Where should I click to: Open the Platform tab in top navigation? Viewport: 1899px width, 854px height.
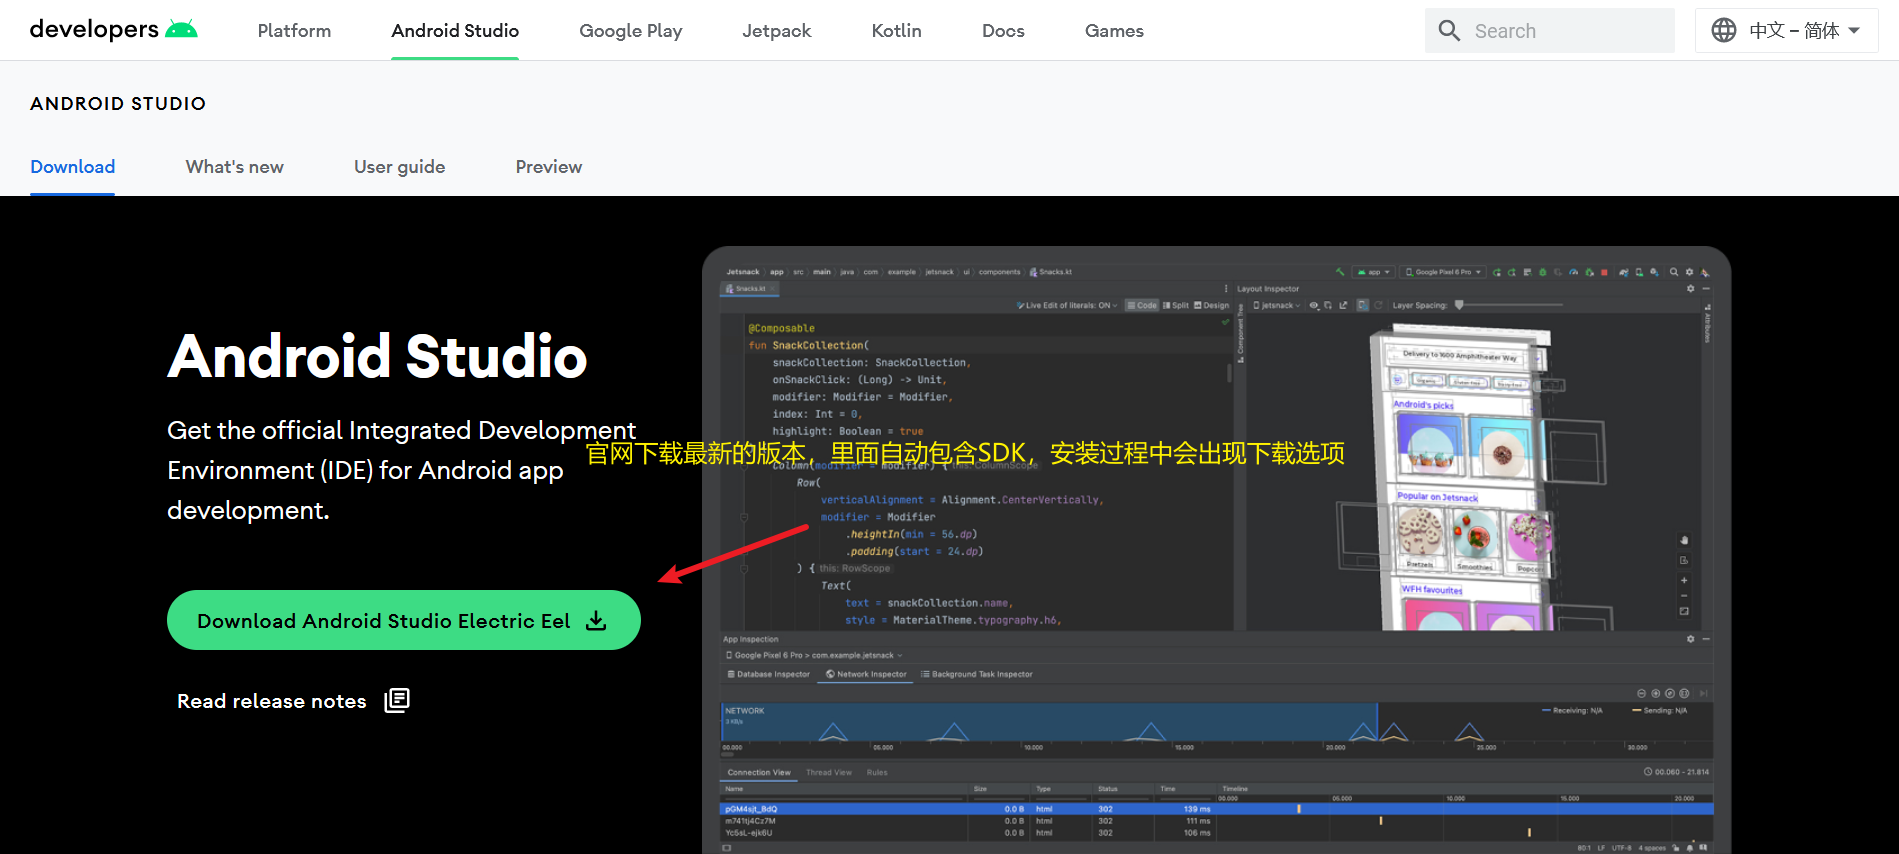click(294, 31)
